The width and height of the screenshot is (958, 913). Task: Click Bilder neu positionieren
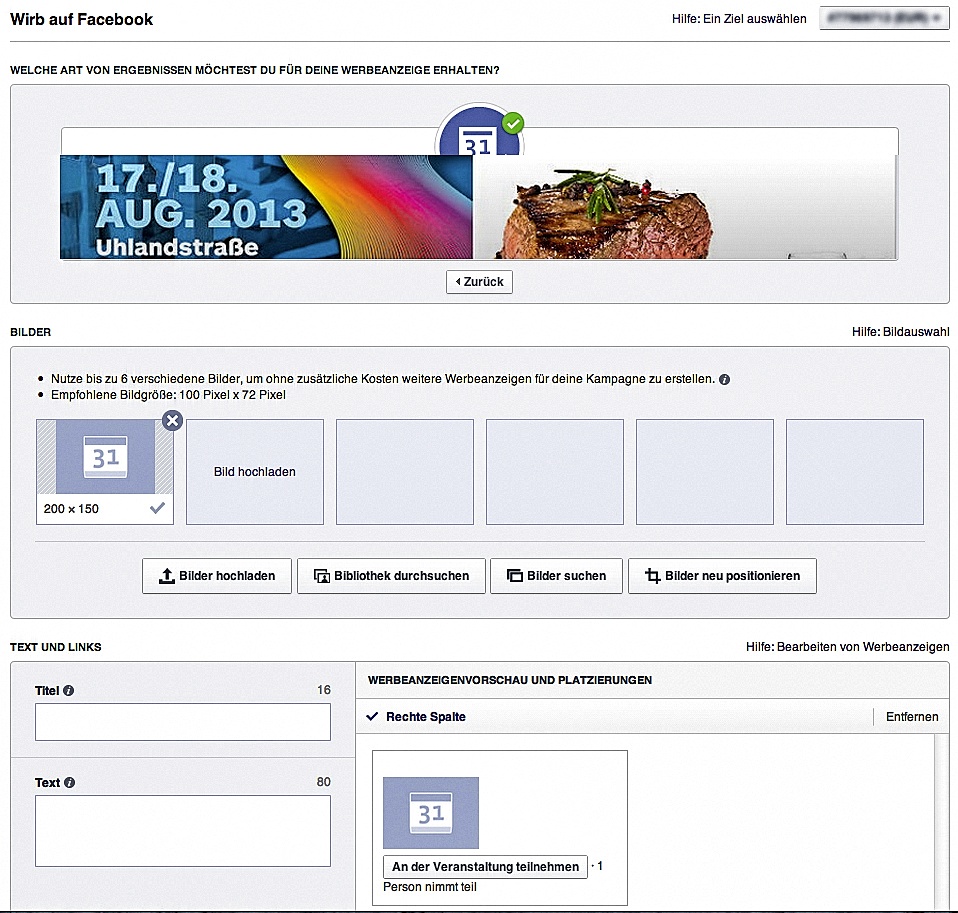[x=722, y=576]
